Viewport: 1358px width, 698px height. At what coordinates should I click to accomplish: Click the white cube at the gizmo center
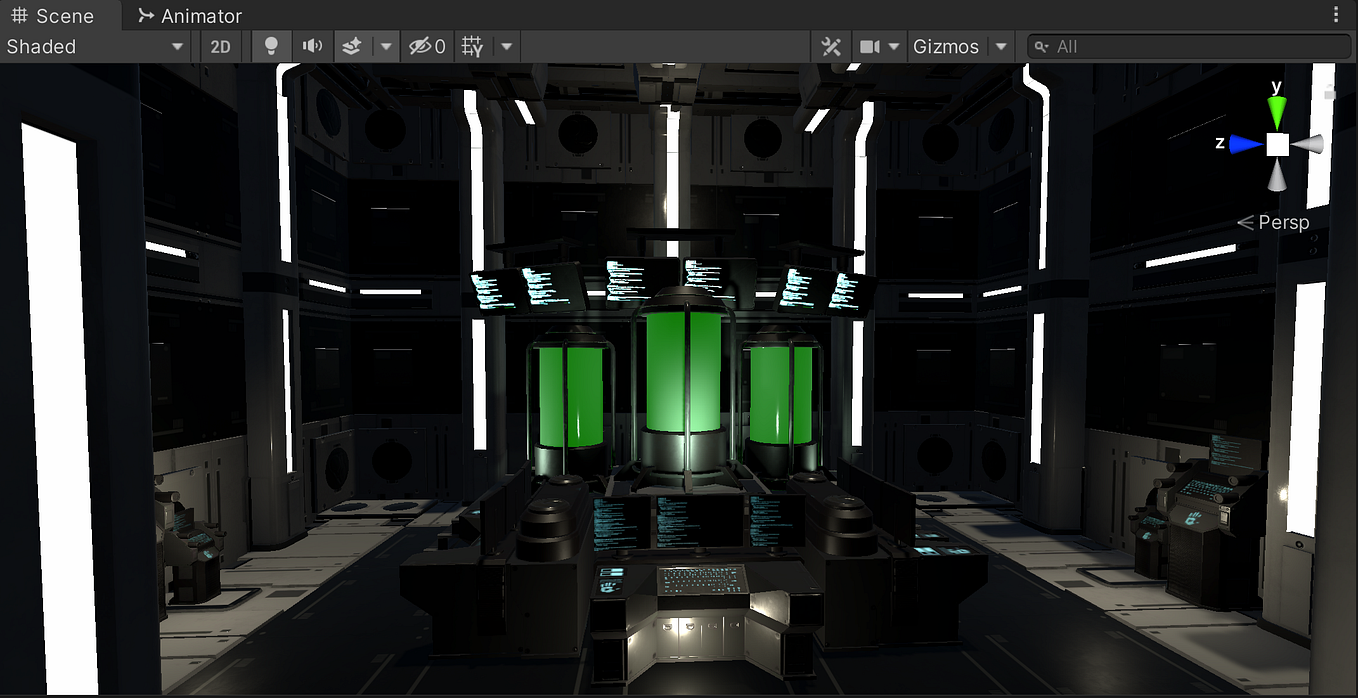click(1277, 144)
